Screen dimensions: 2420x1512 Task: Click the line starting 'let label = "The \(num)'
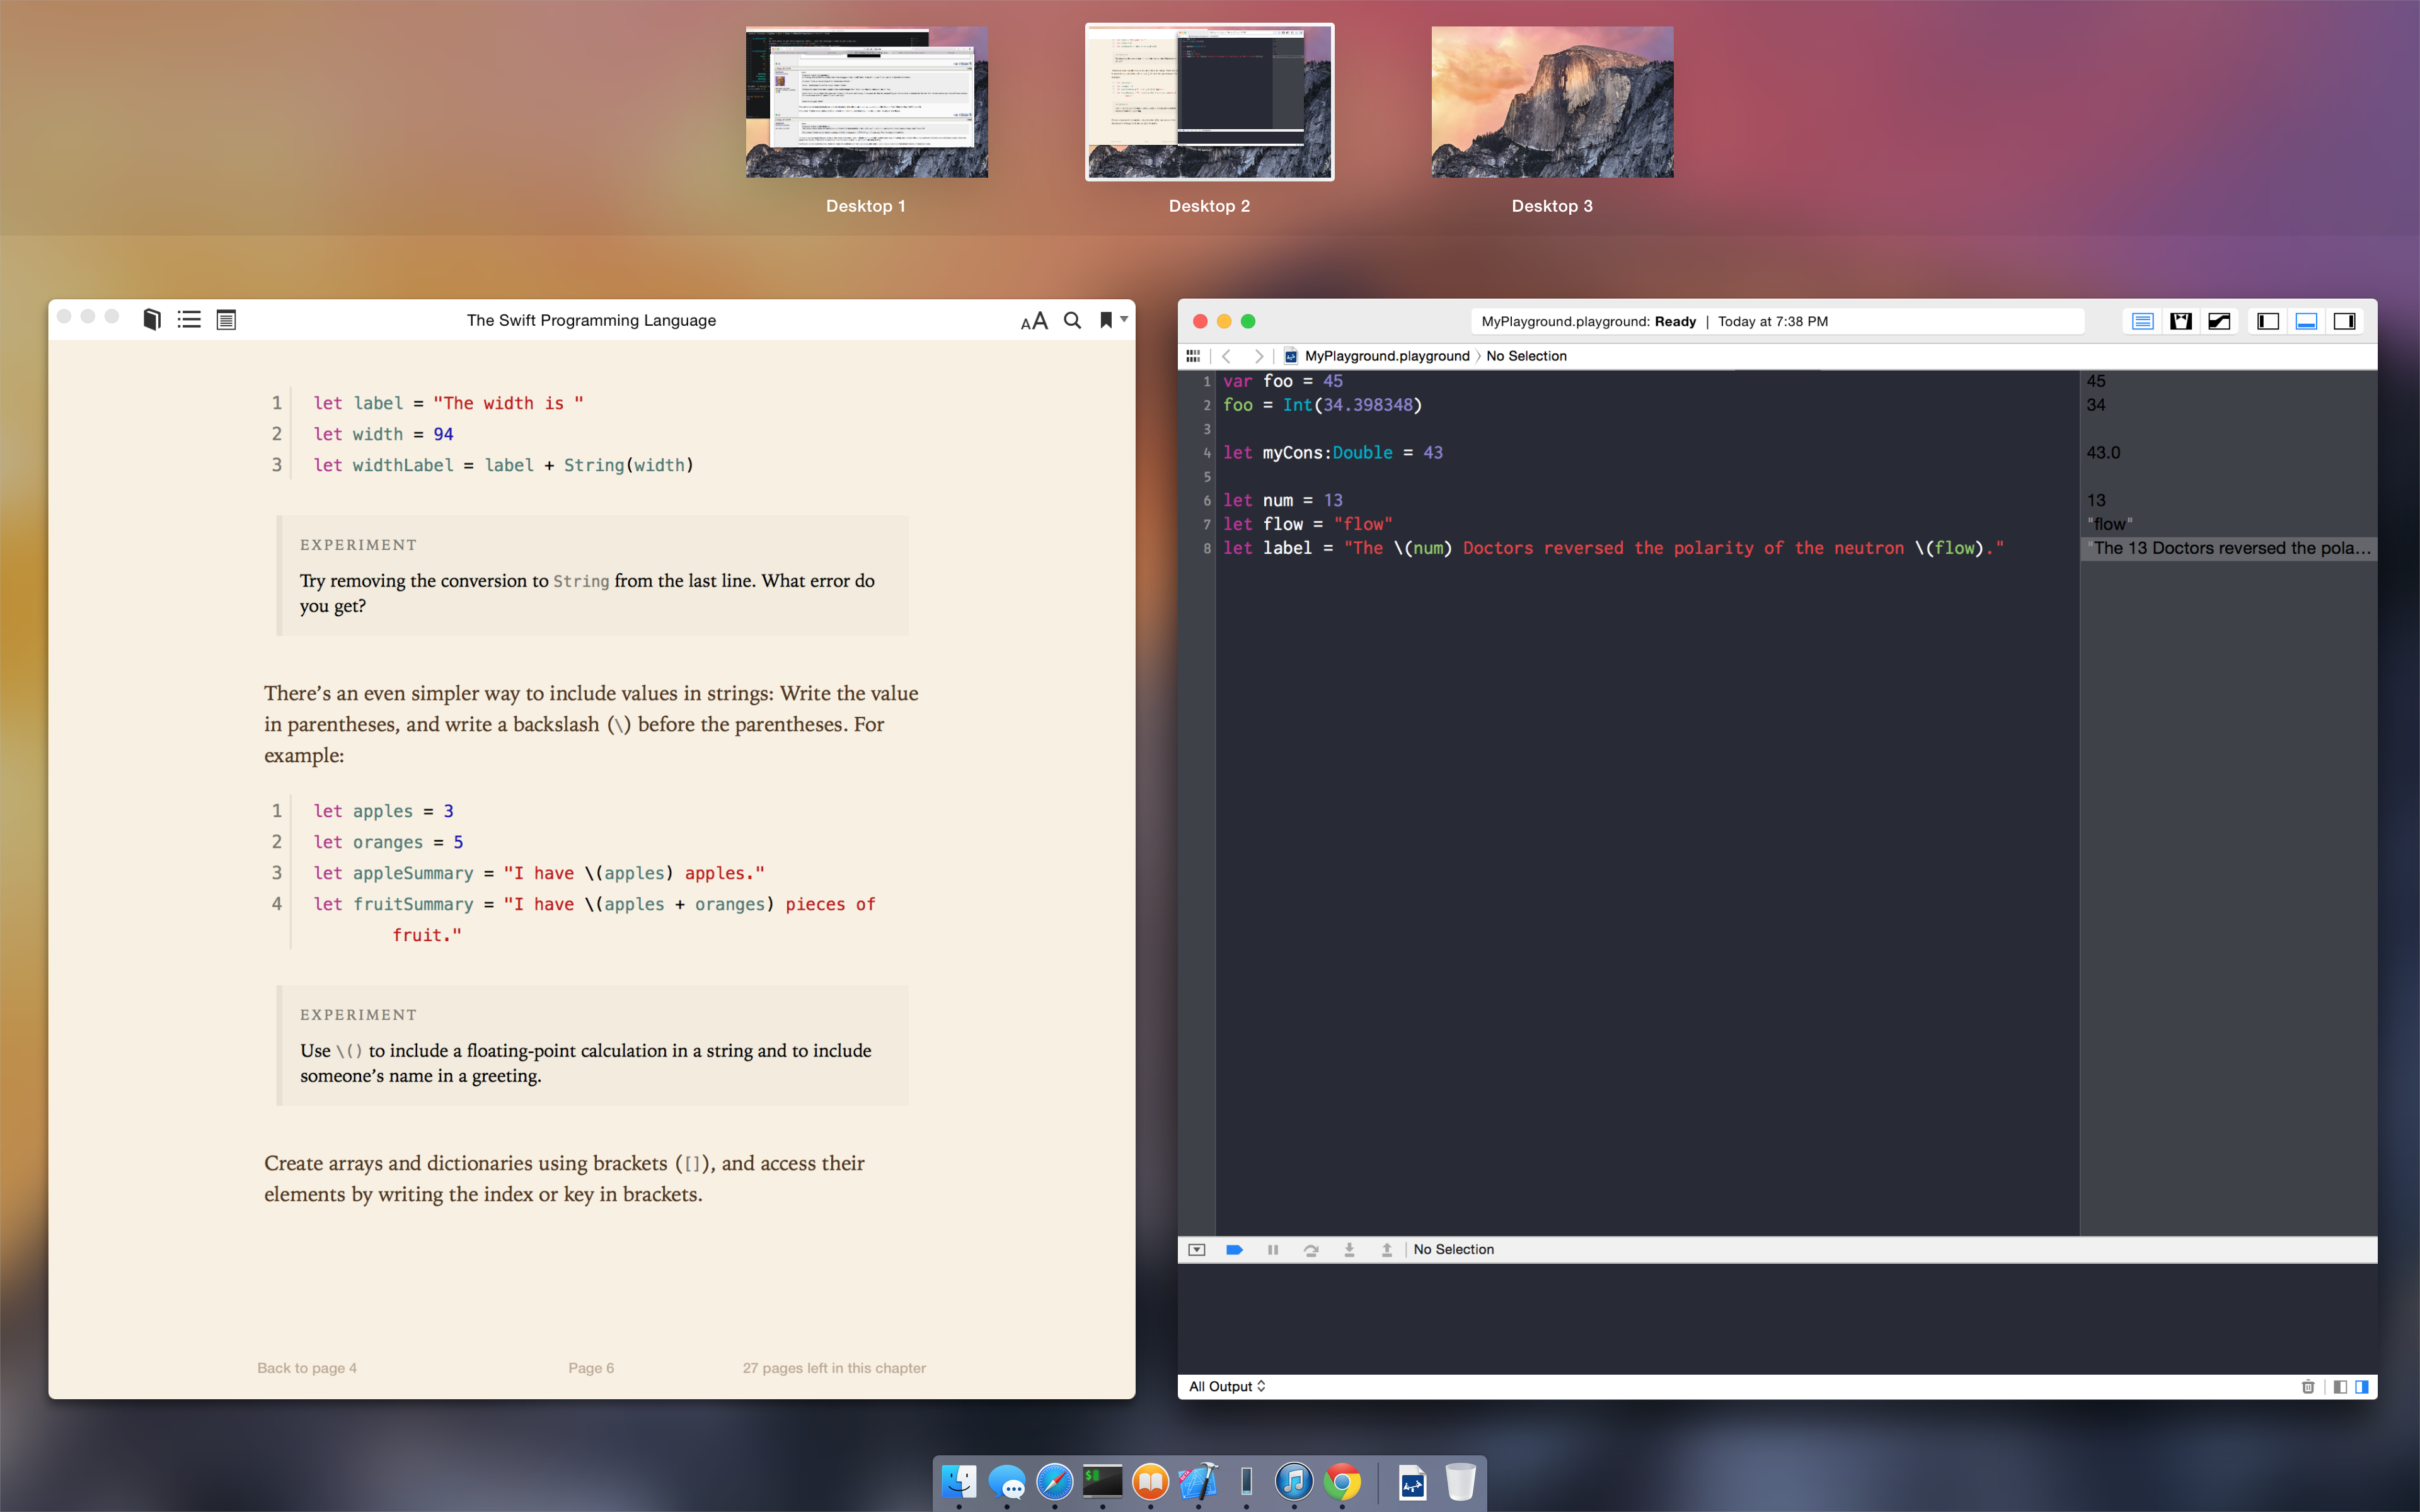[1614, 548]
